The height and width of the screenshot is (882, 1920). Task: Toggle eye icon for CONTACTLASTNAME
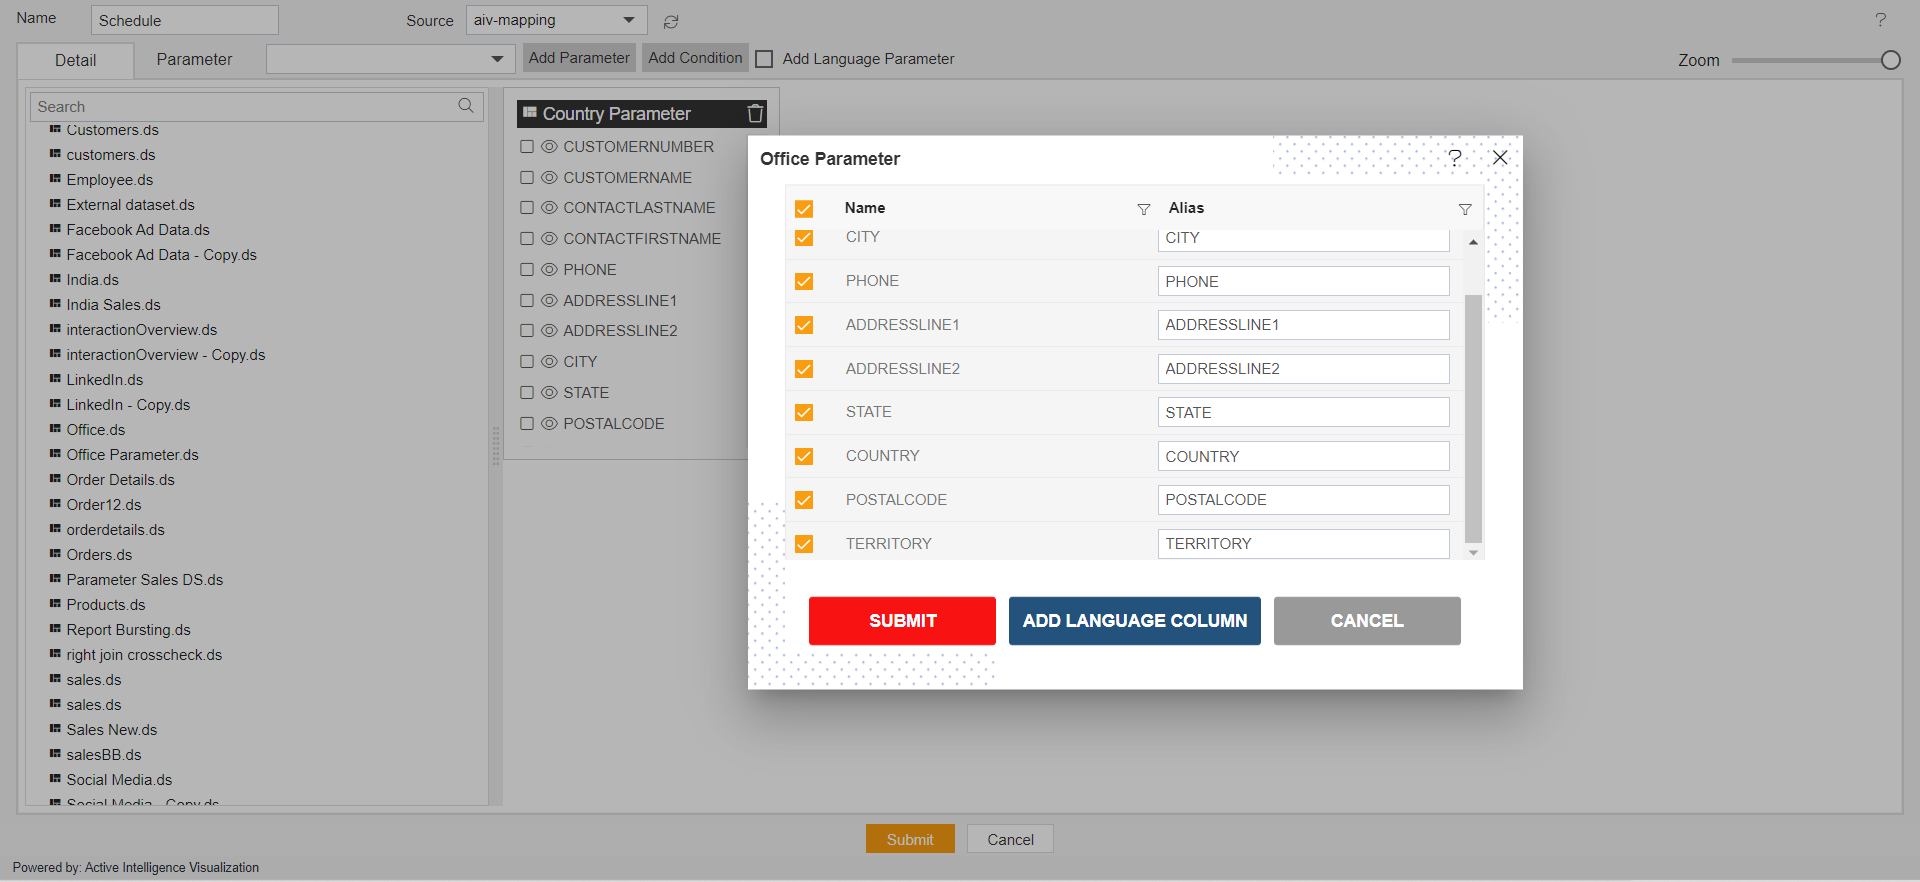click(x=549, y=208)
